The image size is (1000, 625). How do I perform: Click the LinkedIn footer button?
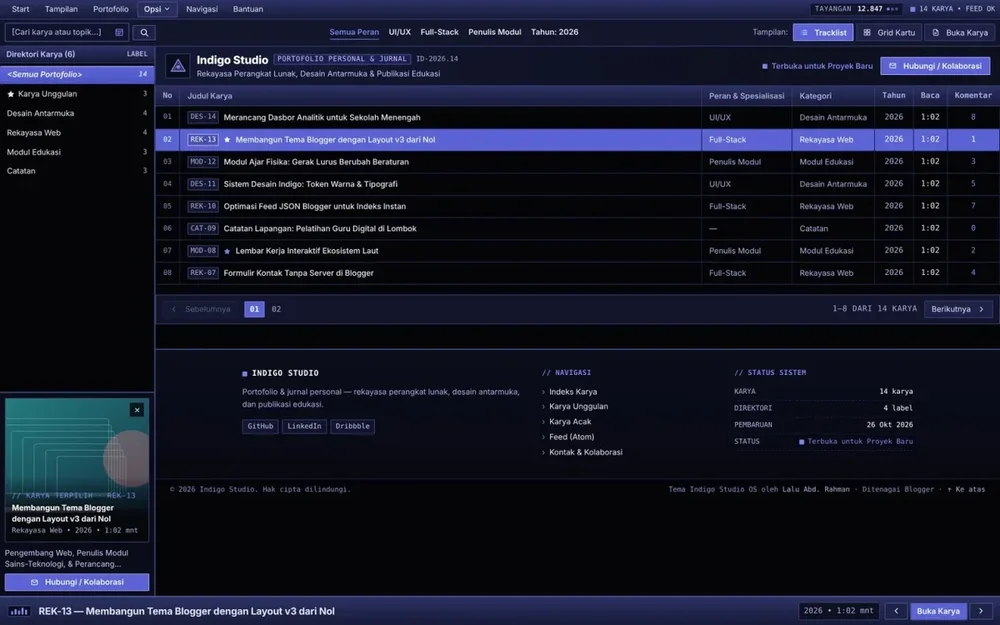[304, 427]
